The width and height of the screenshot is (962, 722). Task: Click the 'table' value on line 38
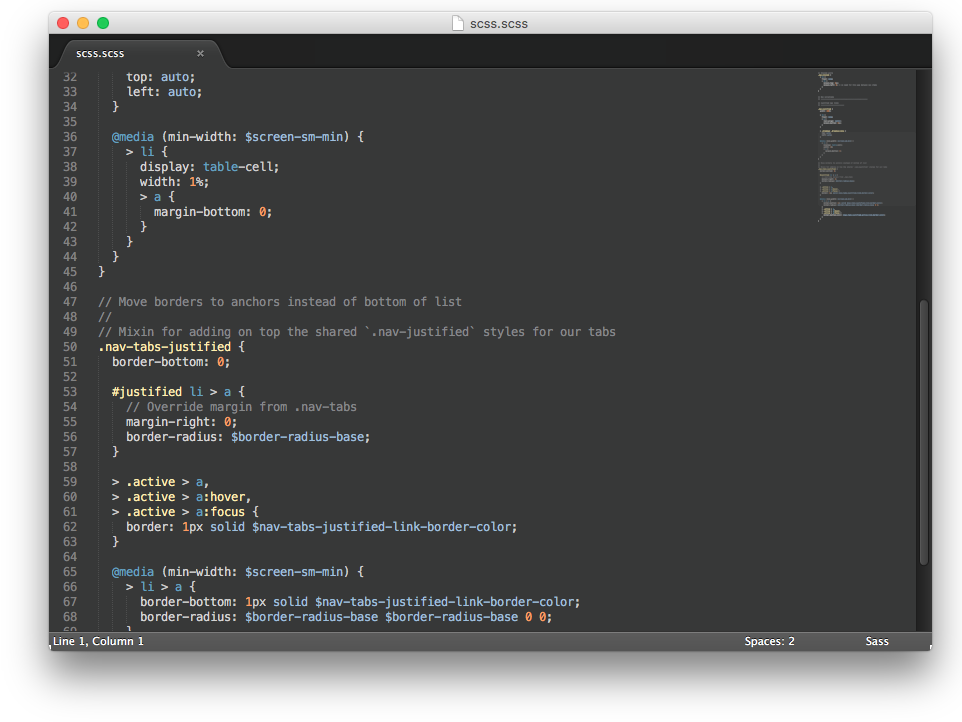point(220,167)
